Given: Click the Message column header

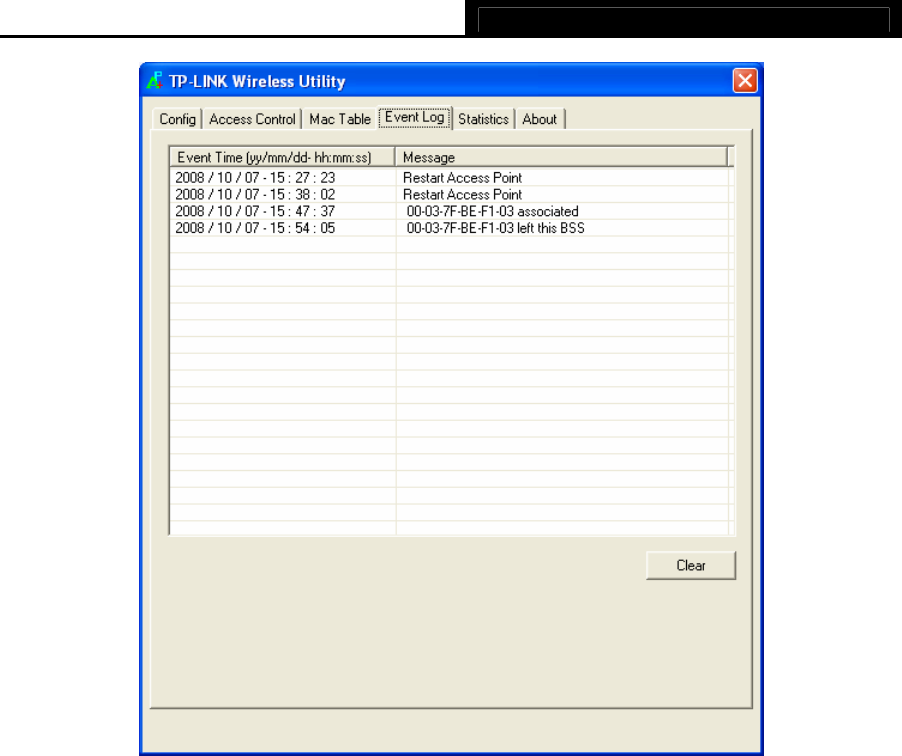Looking at the screenshot, I should [561, 157].
